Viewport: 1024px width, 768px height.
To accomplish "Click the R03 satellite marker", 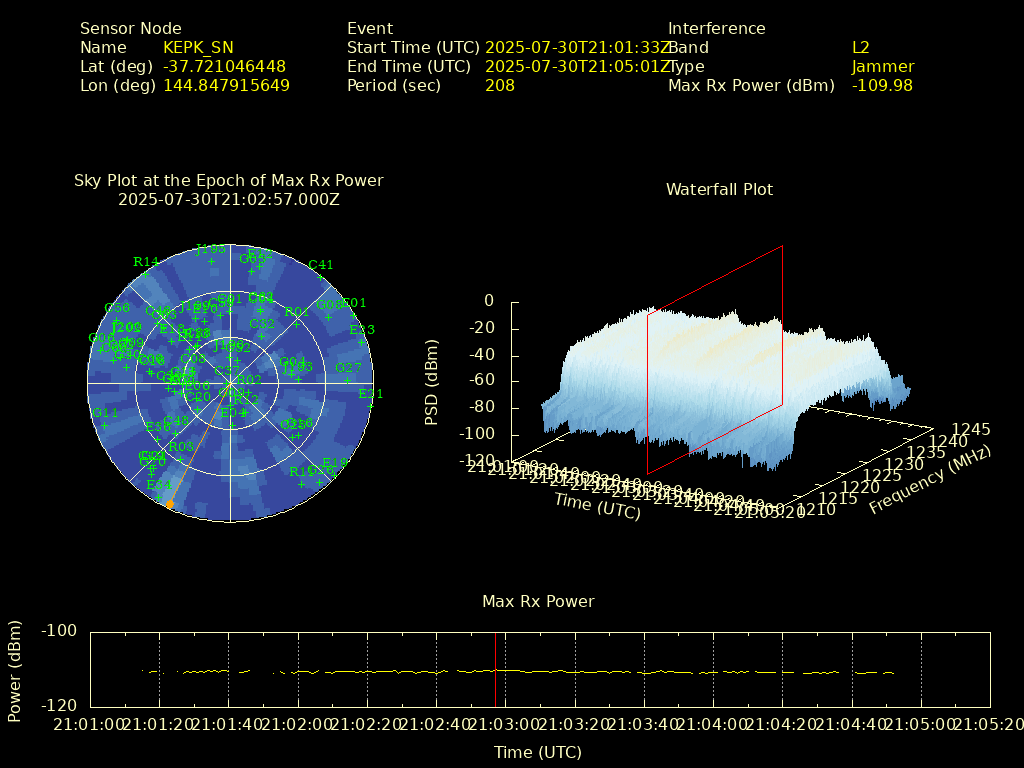I will 181,459.
